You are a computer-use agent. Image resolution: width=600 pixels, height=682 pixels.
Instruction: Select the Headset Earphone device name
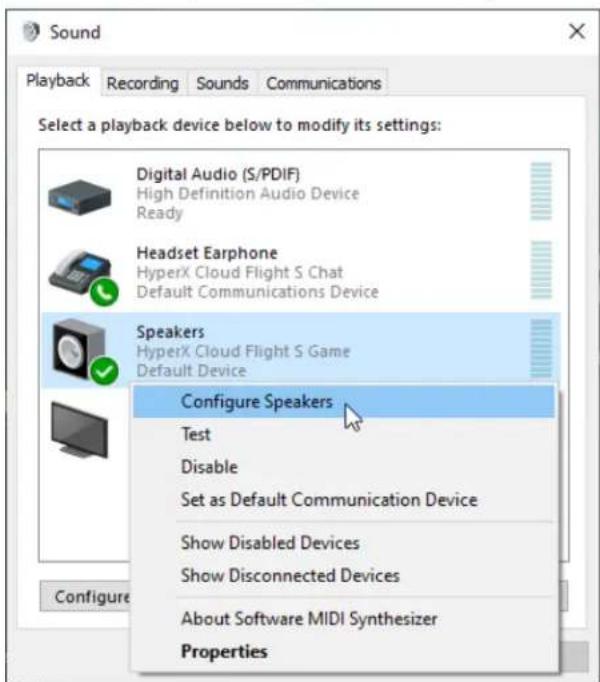click(x=207, y=253)
